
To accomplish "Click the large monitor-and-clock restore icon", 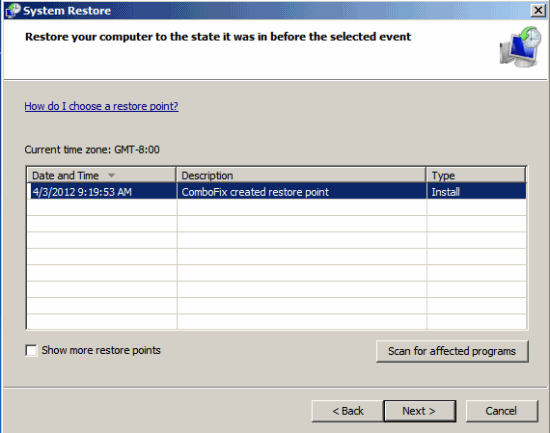I will point(521,47).
